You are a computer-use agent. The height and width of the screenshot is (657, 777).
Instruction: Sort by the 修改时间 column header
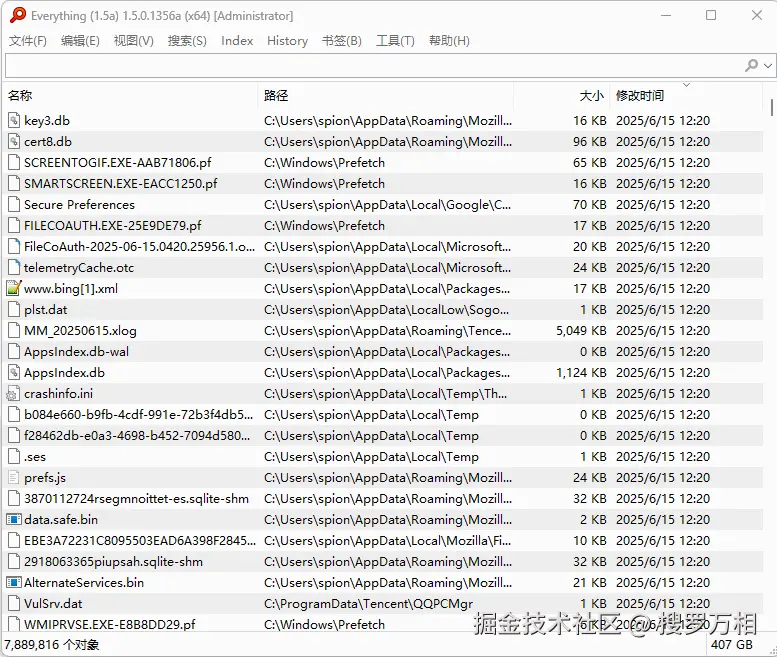click(686, 95)
